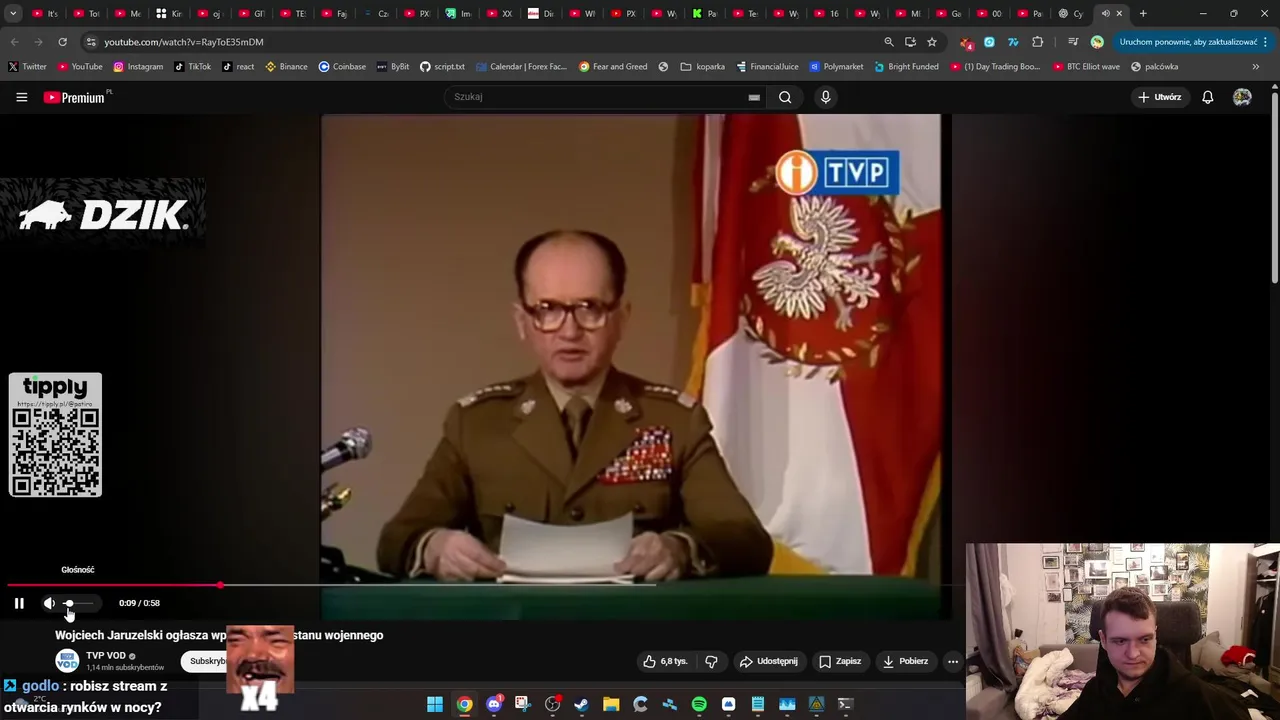Viewport: 1280px width, 720px height.
Task: Open the TikTok bookmark
Action: pos(192,67)
